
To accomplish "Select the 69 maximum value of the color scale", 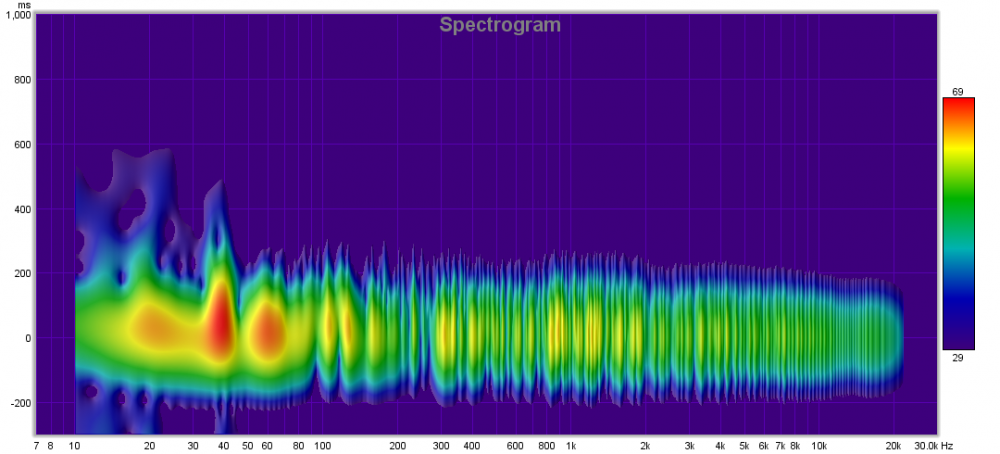I will pyautogui.click(x=957, y=92).
